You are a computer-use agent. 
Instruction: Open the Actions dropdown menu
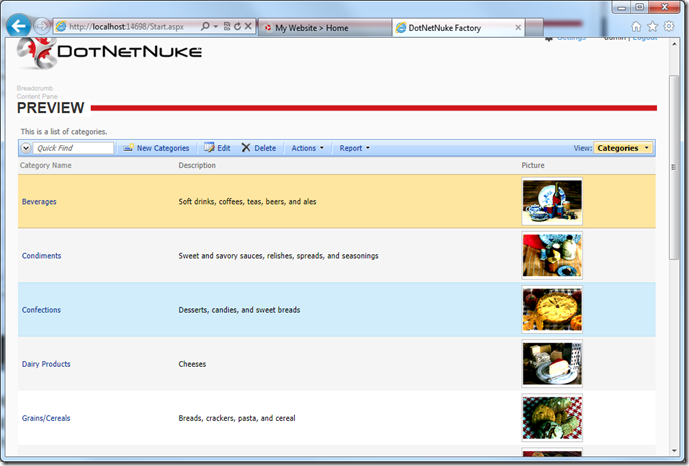(x=308, y=148)
